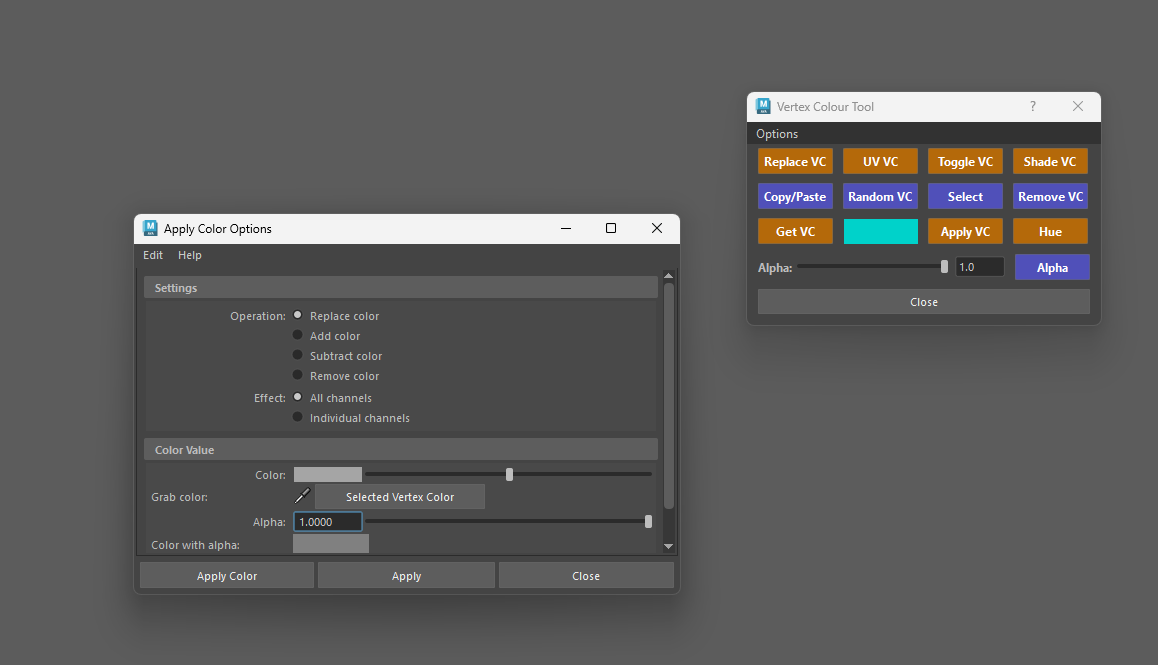Screen dimensions: 1158x665
Task: Click the Apply Color button
Action: 227,576
